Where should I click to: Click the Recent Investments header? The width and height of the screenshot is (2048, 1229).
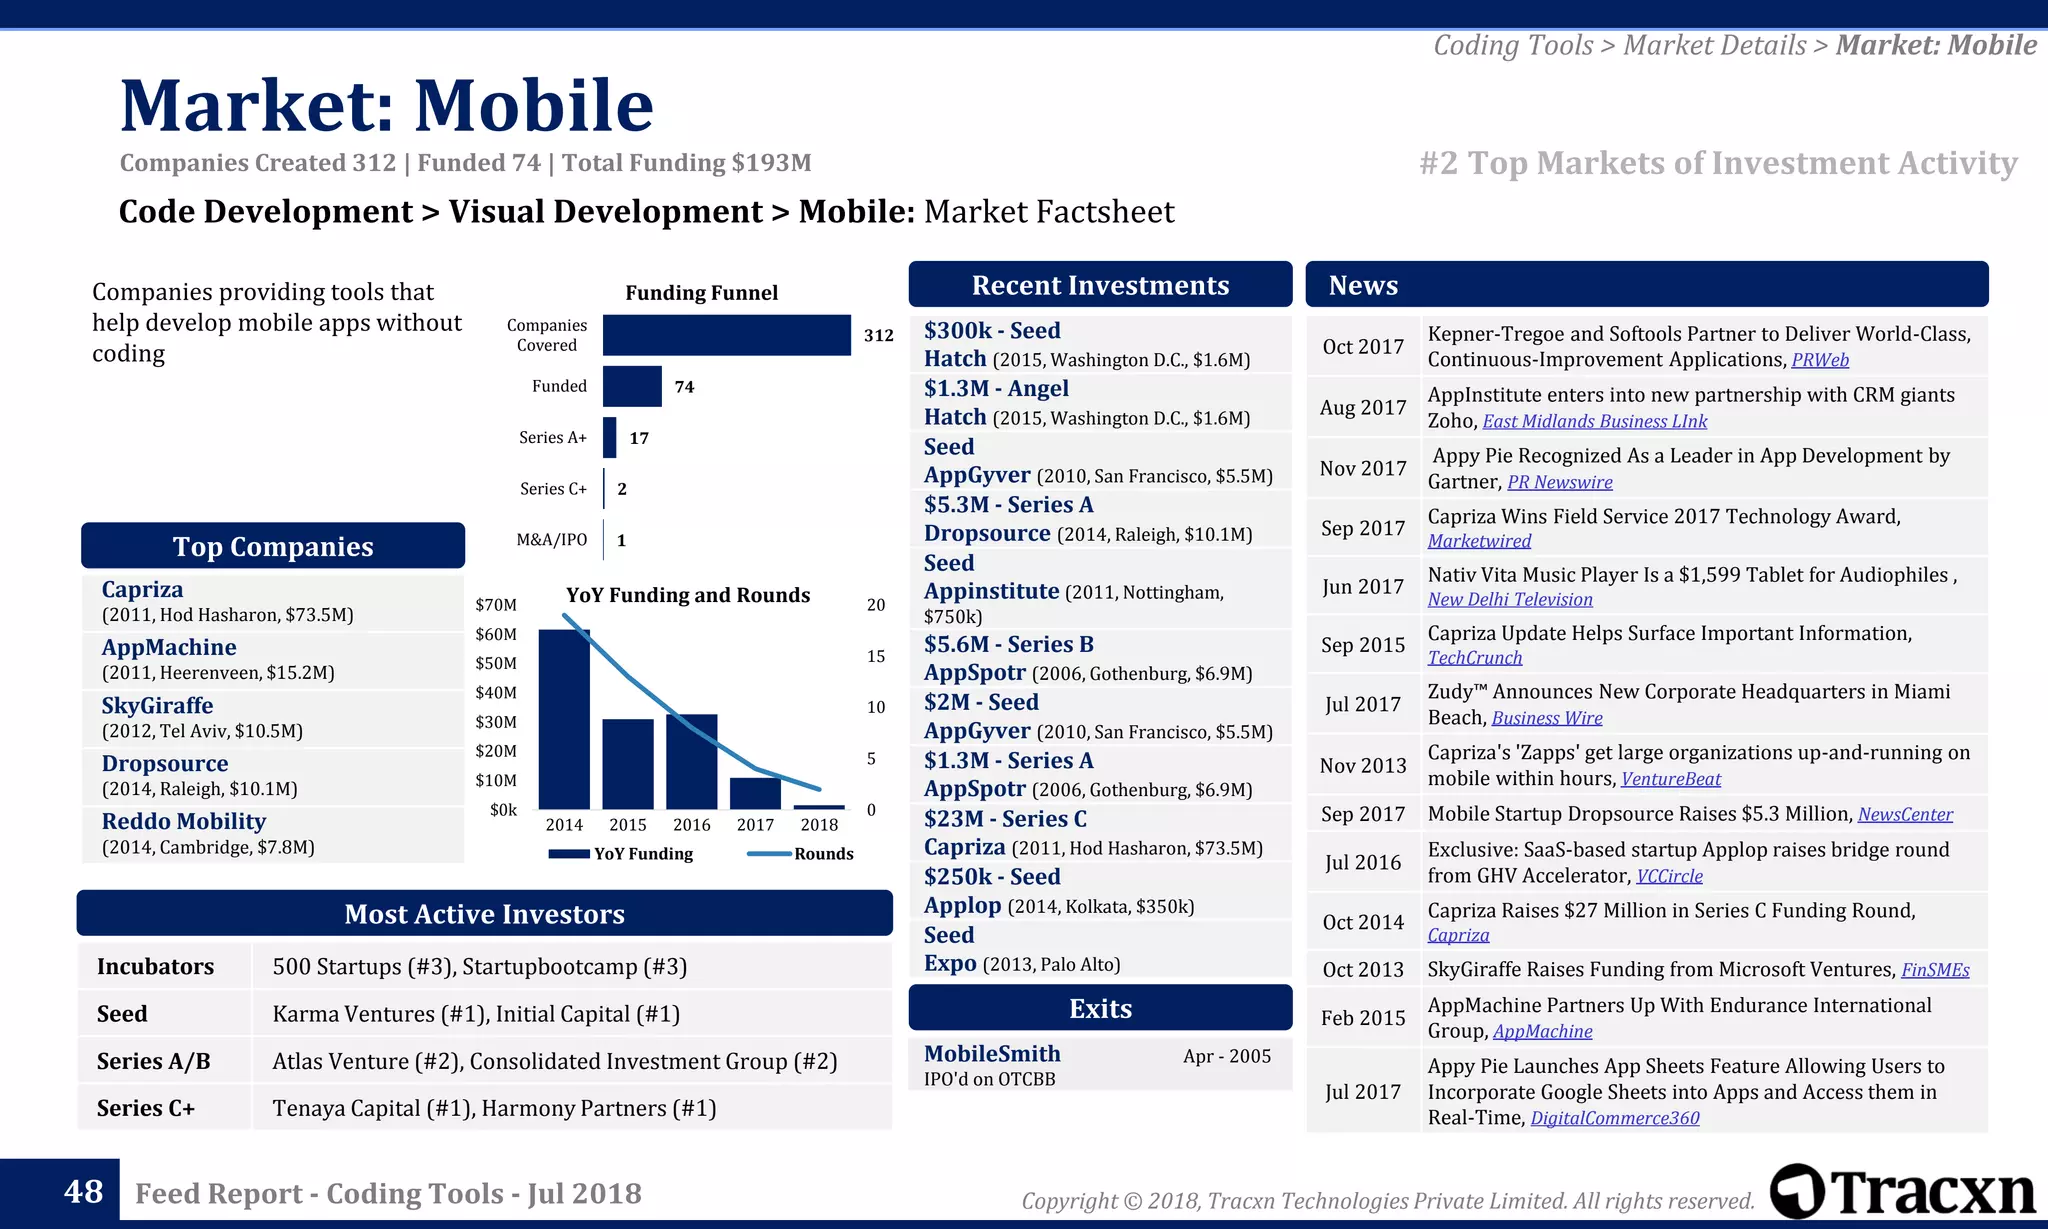click(x=1100, y=285)
